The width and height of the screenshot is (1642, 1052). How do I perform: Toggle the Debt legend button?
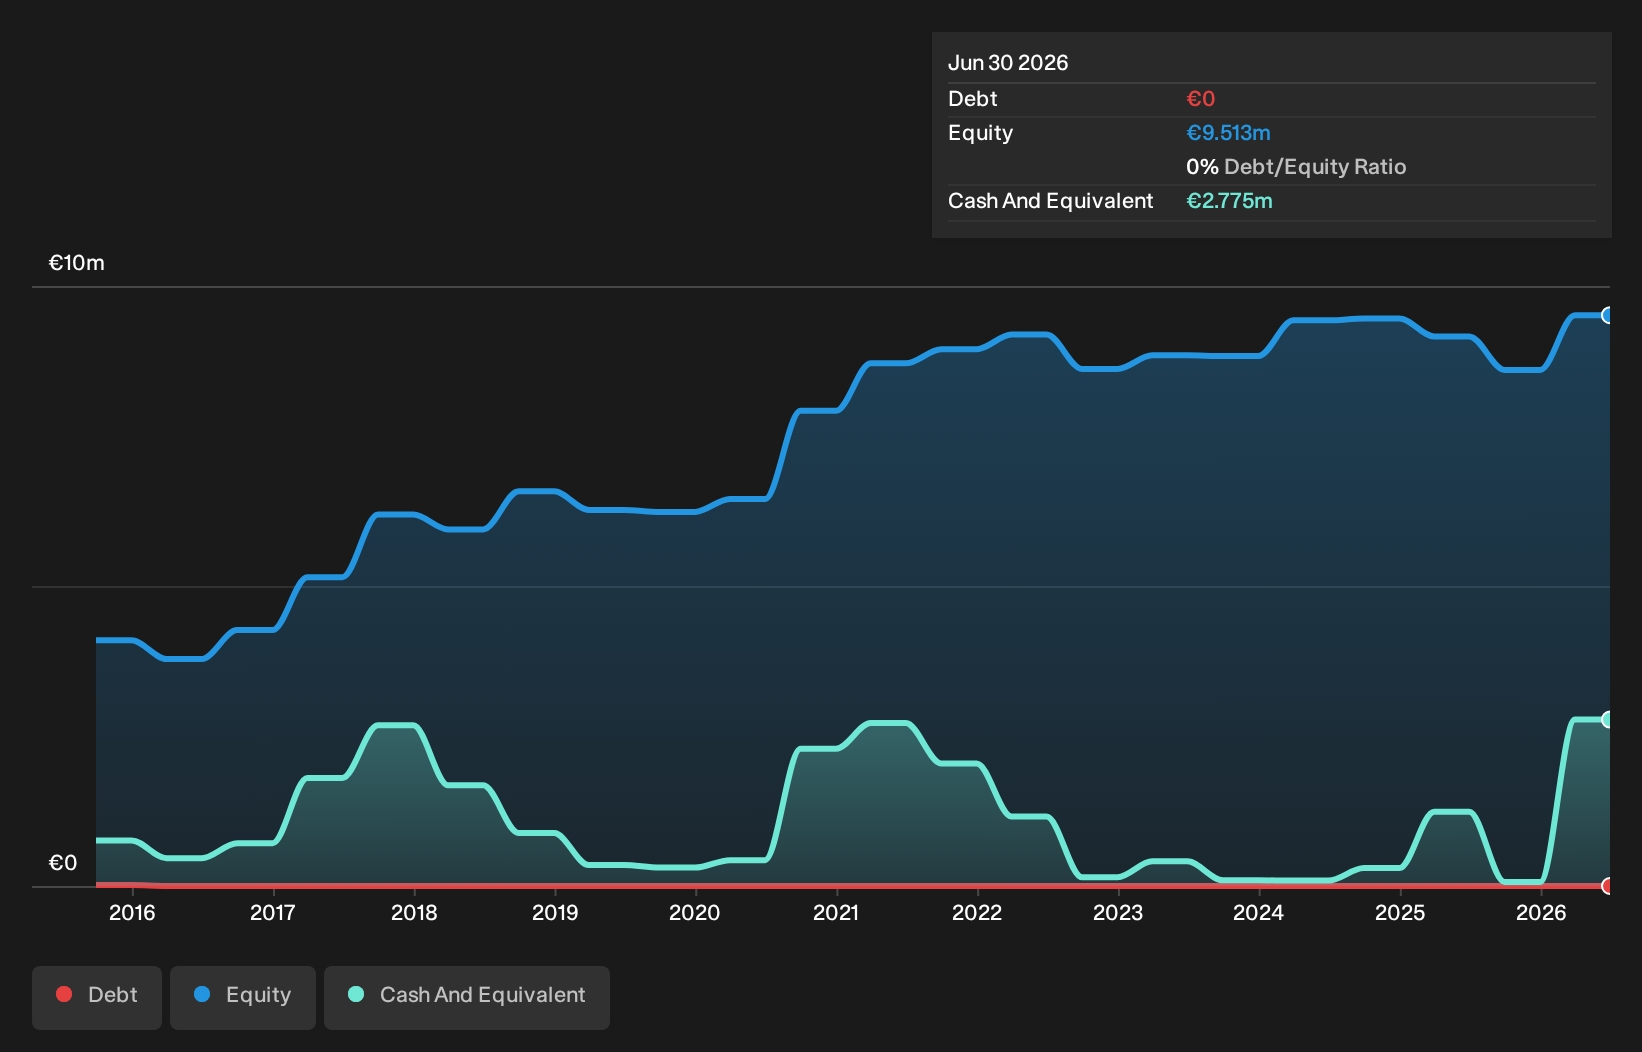(97, 997)
